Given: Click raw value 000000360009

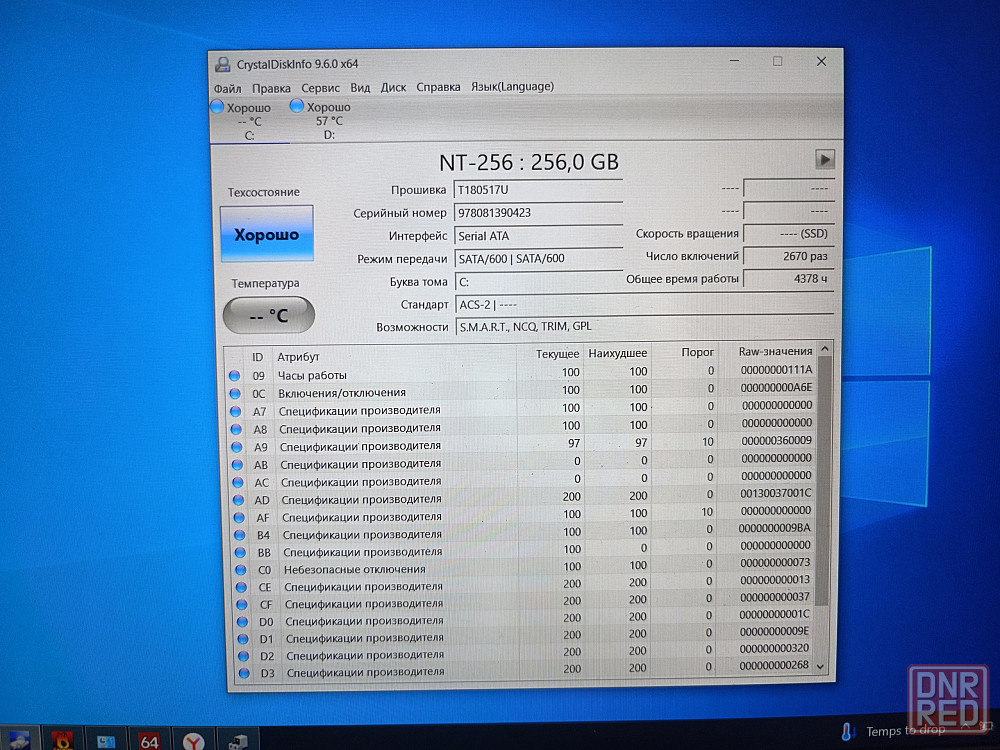Looking at the screenshot, I should (x=776, y=440).
